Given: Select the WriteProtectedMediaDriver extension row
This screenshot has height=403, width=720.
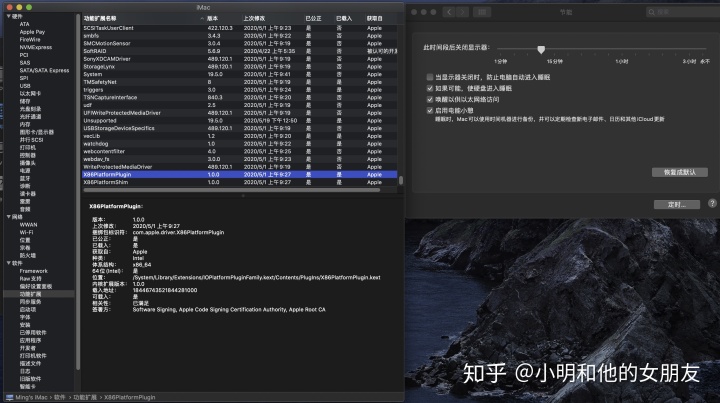Looking at the screenshot, I should coord(240,167).
